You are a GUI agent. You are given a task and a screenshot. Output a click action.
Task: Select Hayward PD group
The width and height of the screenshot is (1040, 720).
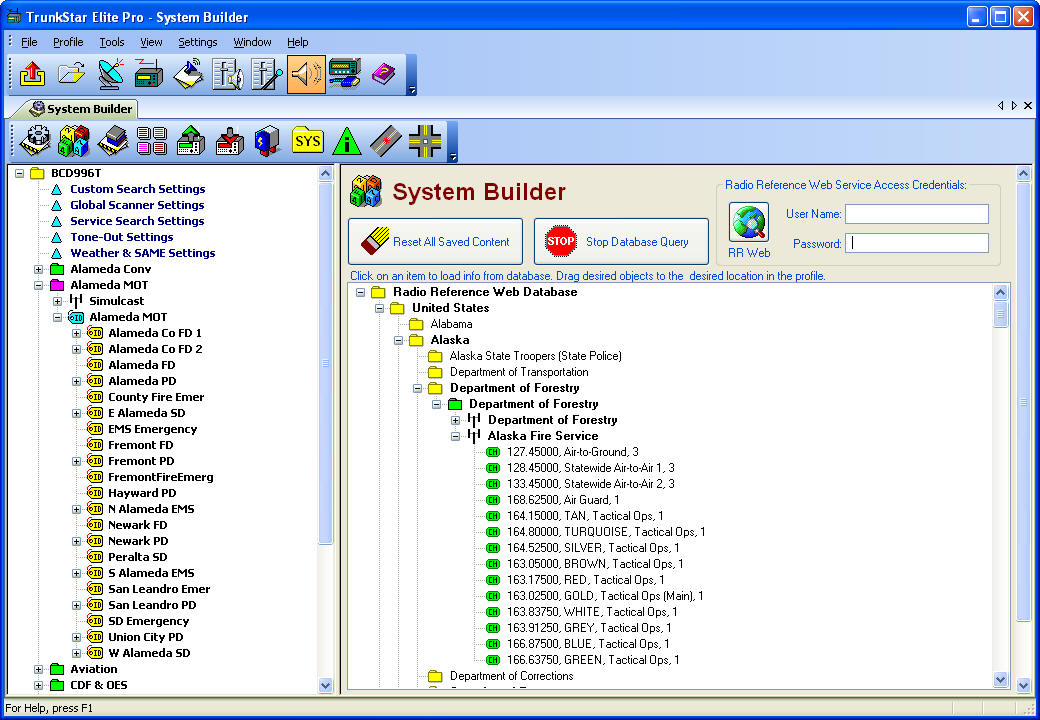click(142, 493)
